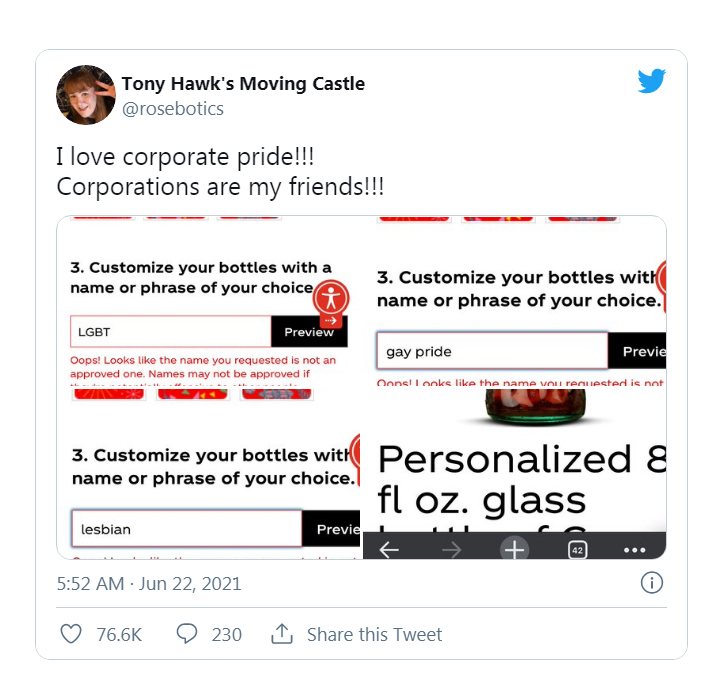Click the Twitter bird logo
Viewport: 719px width, 698px height.
pos(652,82)
